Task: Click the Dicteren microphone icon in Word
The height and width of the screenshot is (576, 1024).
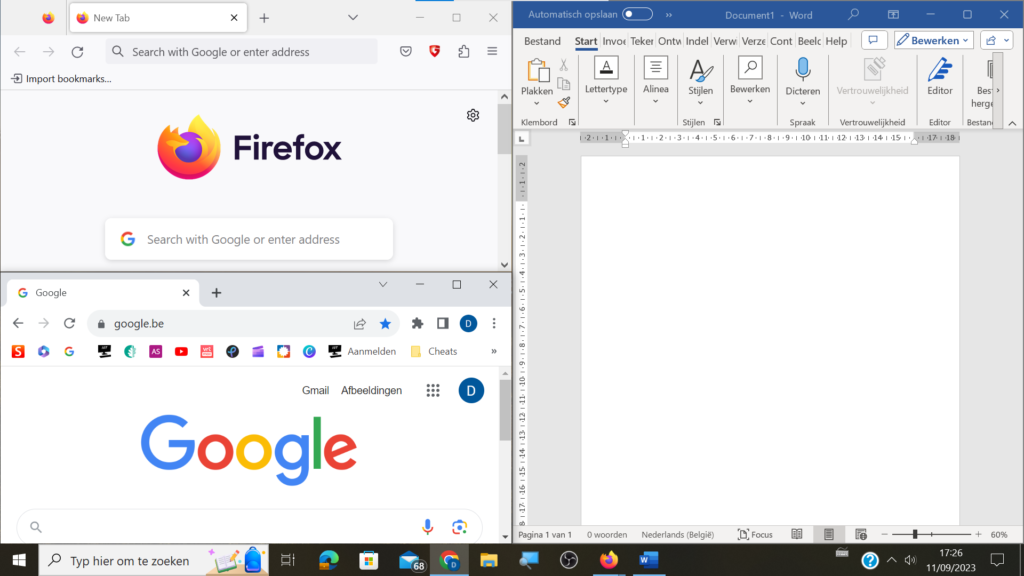Action: point(803,69)
